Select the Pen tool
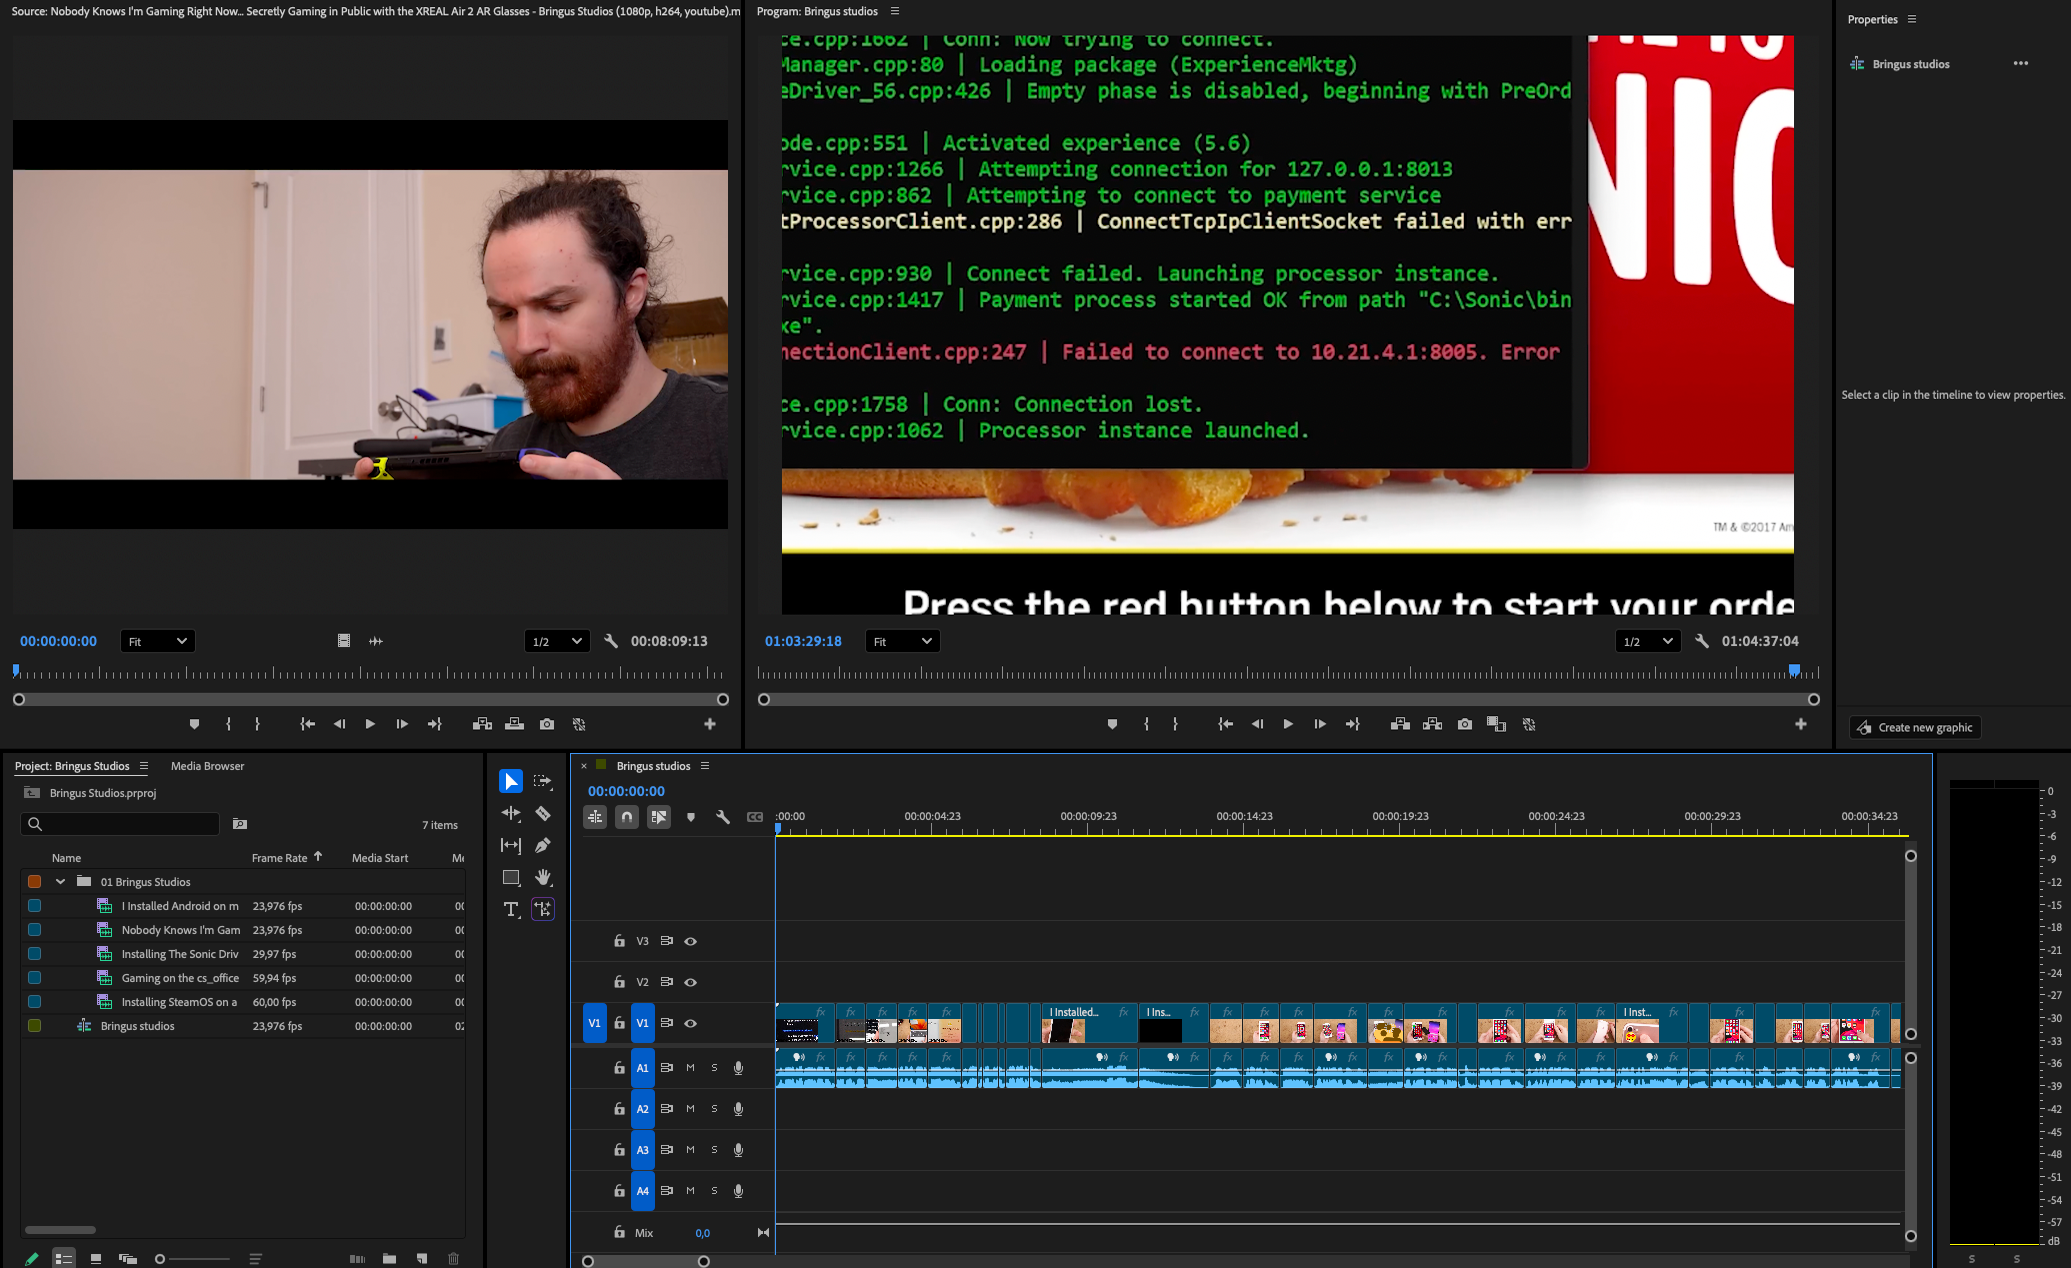 tap(543, 845)
